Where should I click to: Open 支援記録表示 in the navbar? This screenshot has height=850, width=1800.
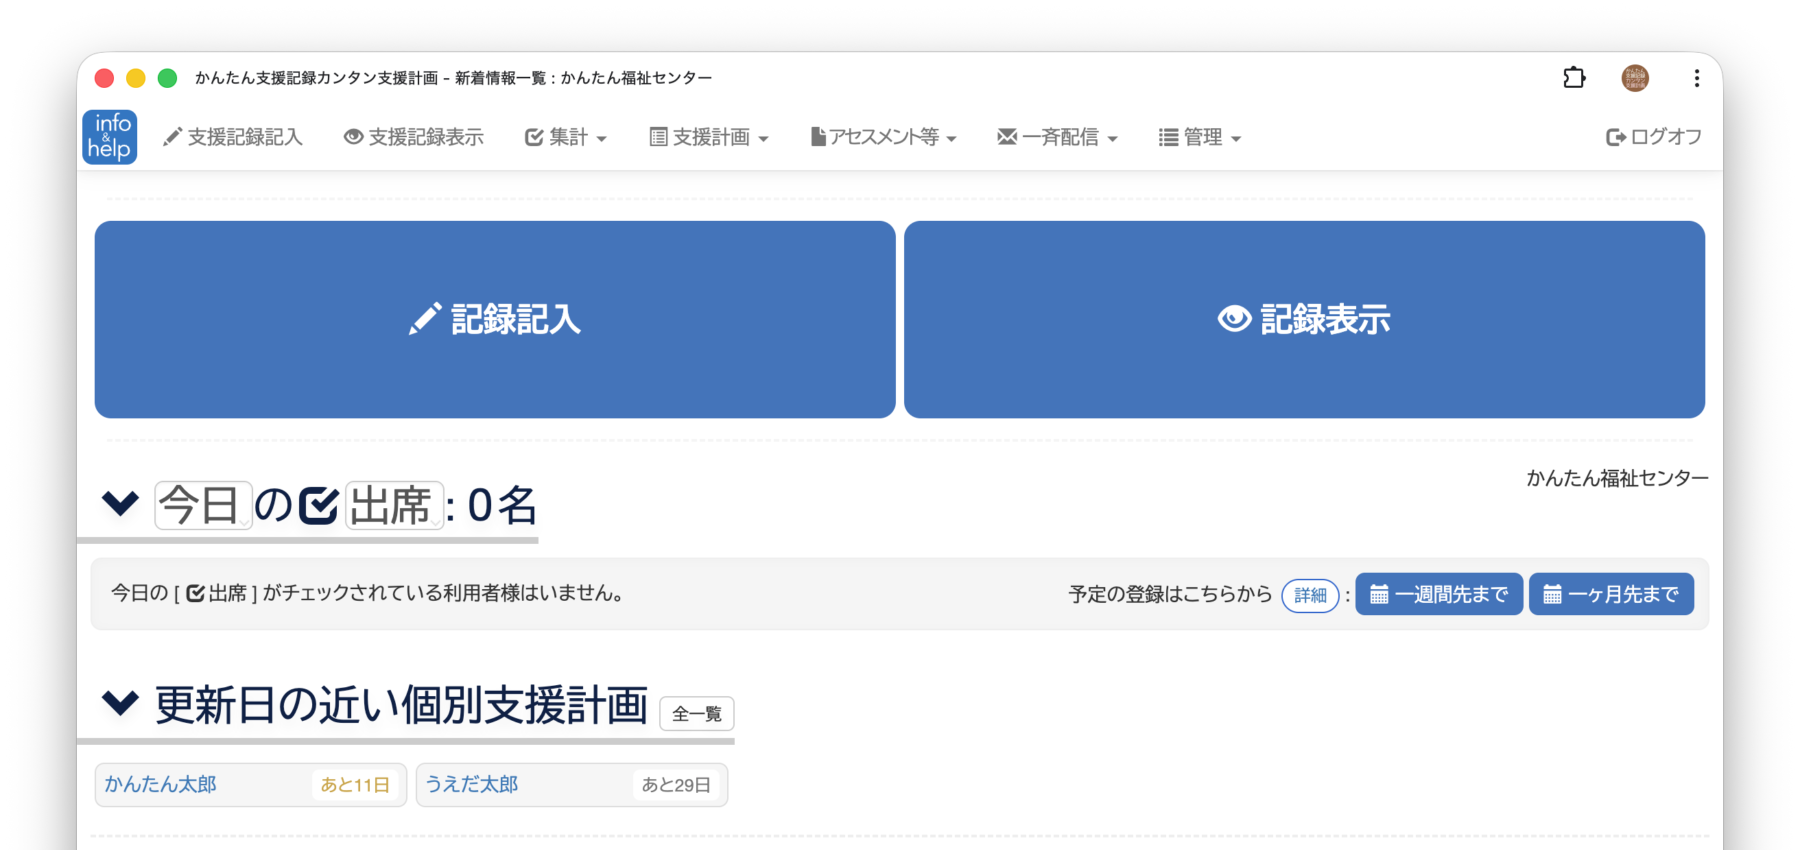pos(413,137)
